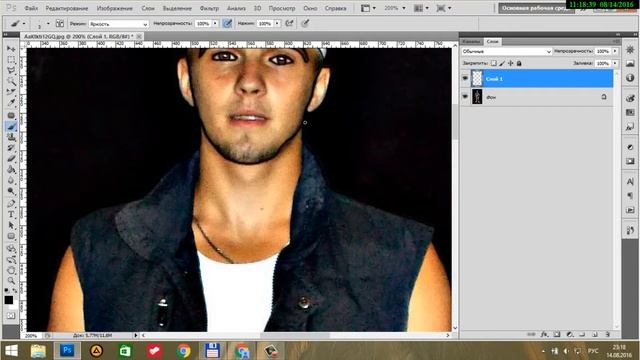640x360 pixels.
Task: Select the Hand tool
Action: (11, 270)
